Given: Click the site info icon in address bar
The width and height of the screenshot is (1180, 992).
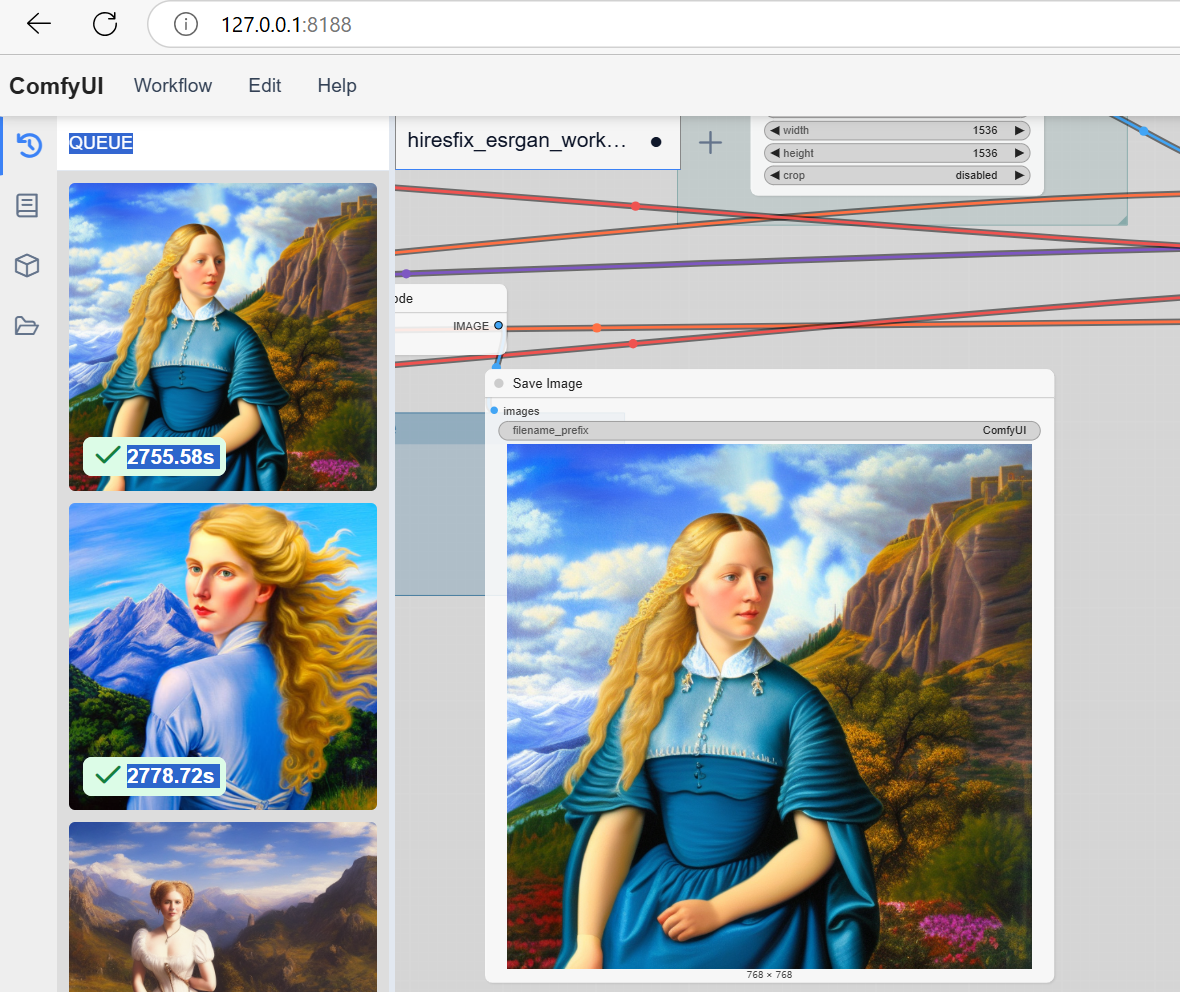Looking at the screenshot, I should (x=186, y=25).
